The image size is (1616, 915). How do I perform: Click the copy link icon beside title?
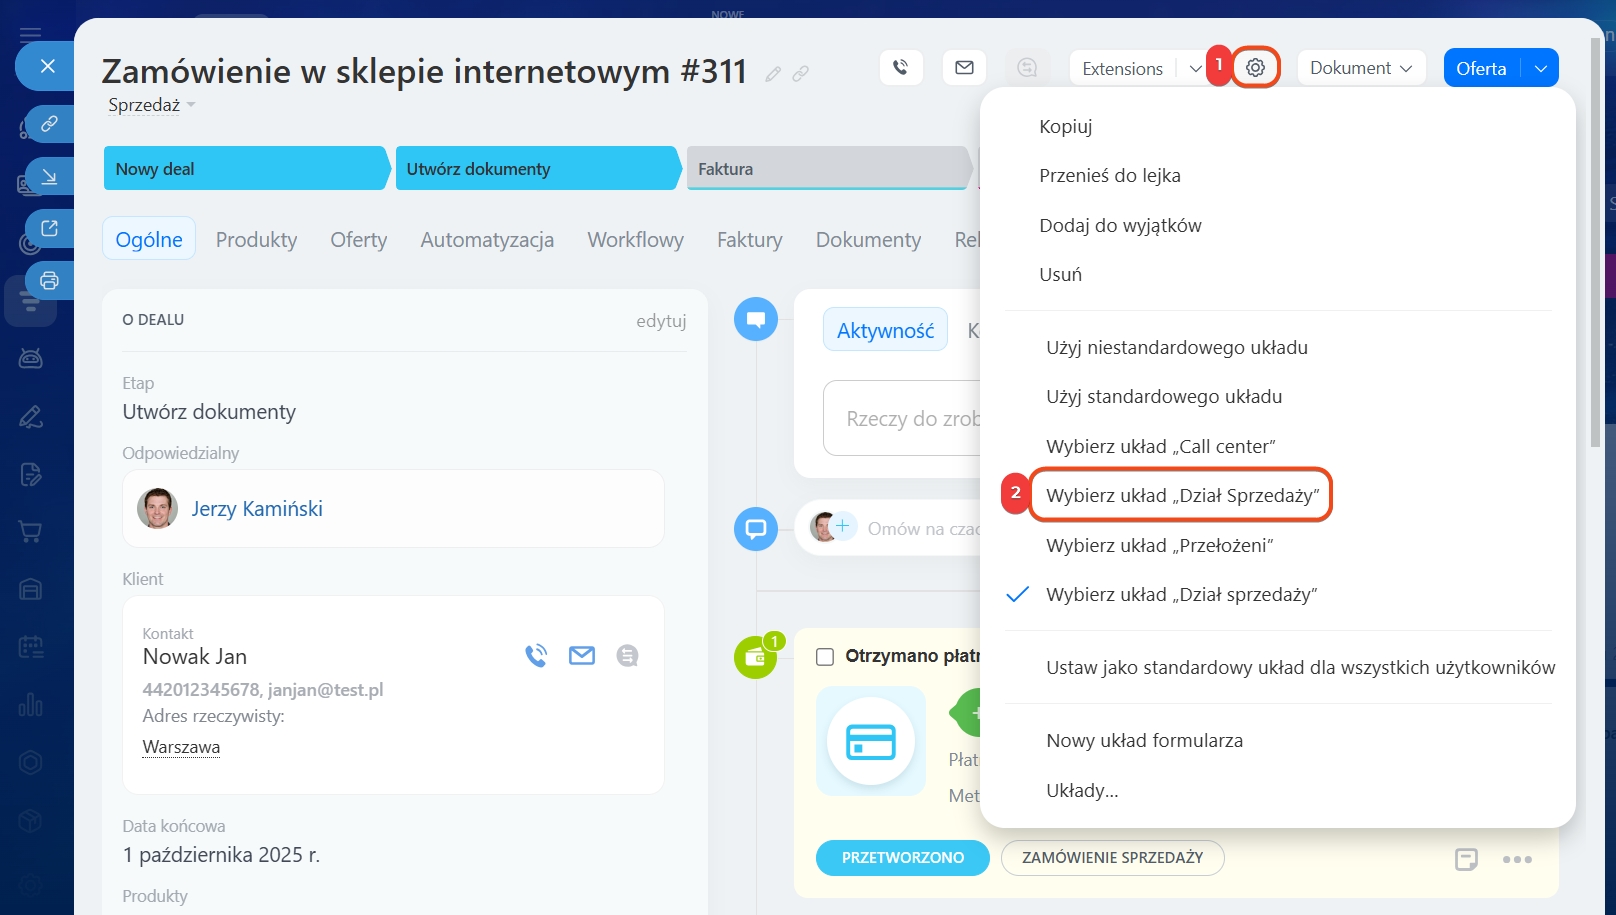pos(801,74)
